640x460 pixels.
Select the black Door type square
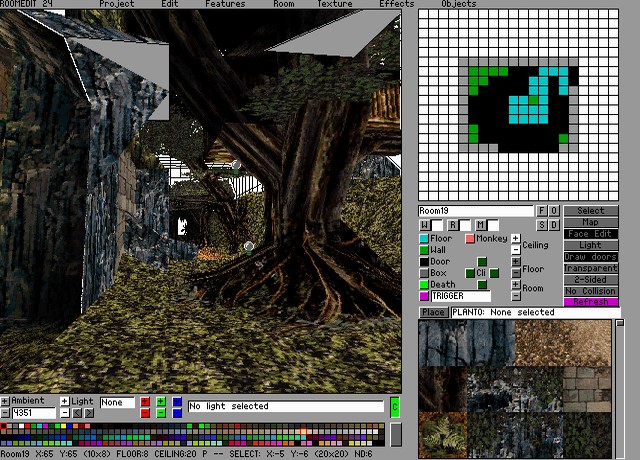tap(424, 262)
